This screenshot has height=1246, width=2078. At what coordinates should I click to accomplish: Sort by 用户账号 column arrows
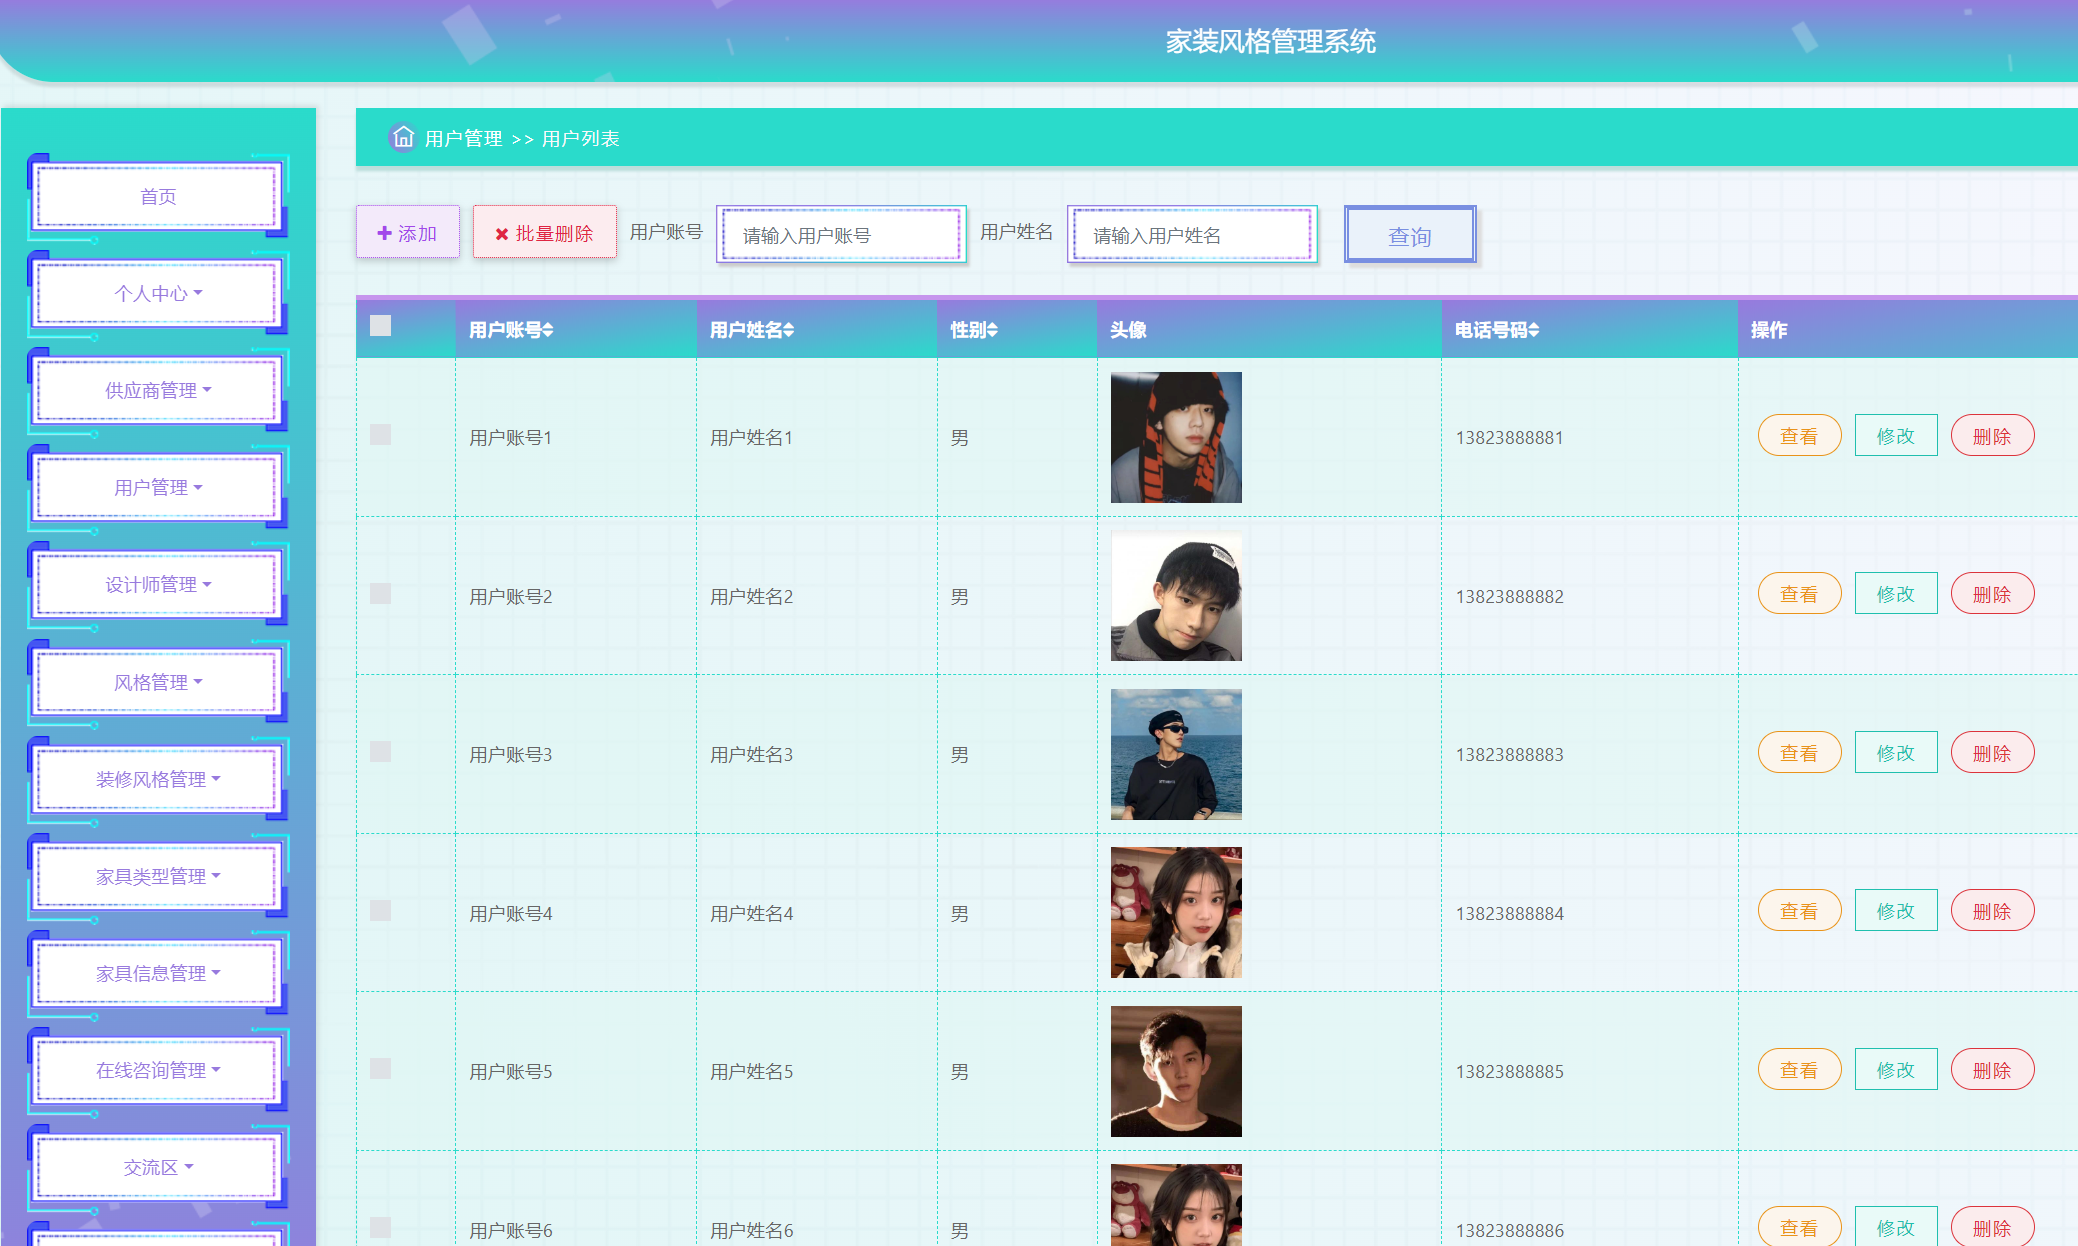pyautogui.click(x=548, y=330)
